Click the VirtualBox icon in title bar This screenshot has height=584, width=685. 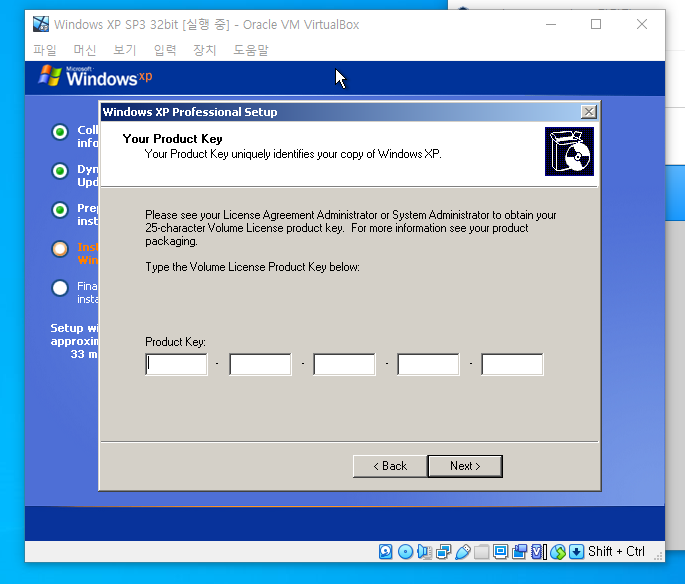41,24
